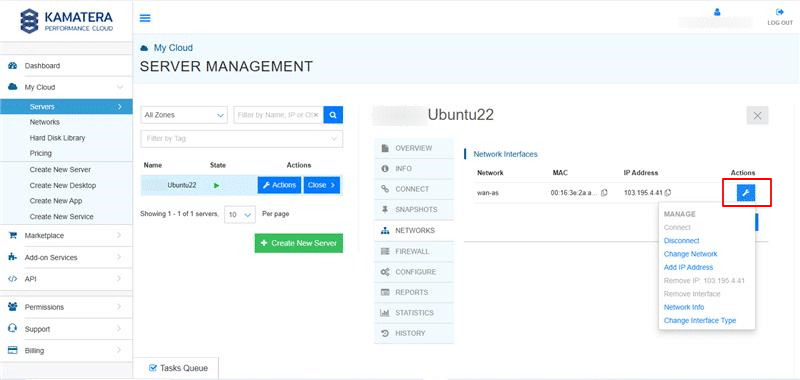This screenshot has width=800, height=380.
Task: Copy IP address 103.195.4.41 with copy icon
Action: pyautogui.click(x=667, y=193)
